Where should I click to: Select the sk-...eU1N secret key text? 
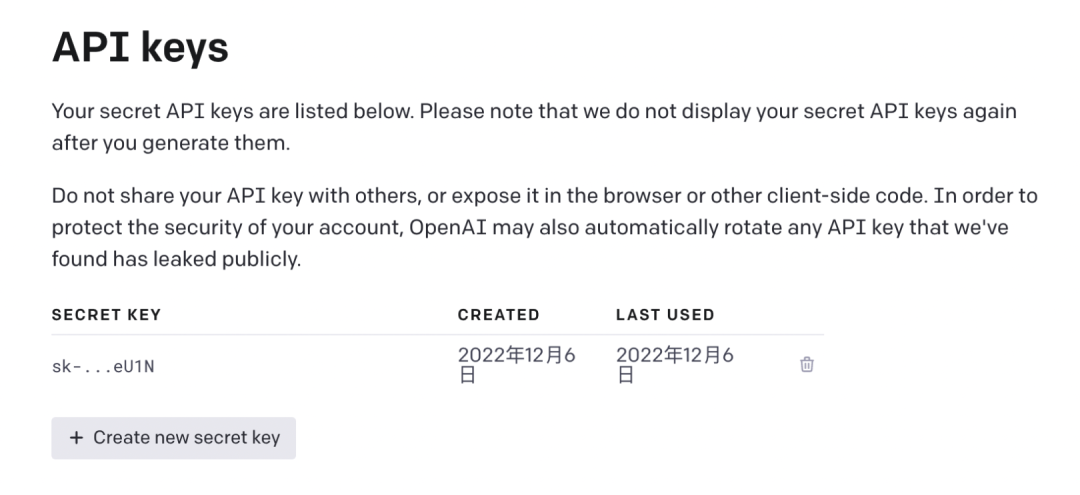(x=103, y=367)
